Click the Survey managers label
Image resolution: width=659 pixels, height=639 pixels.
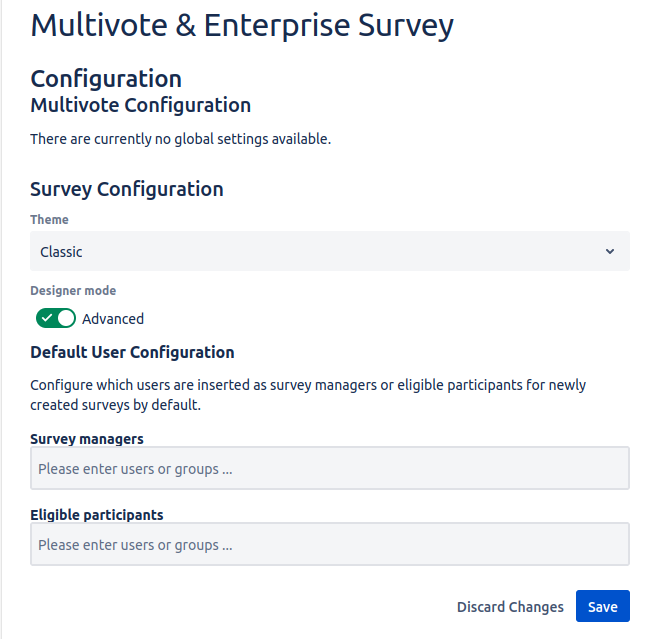tap(87, 439)
